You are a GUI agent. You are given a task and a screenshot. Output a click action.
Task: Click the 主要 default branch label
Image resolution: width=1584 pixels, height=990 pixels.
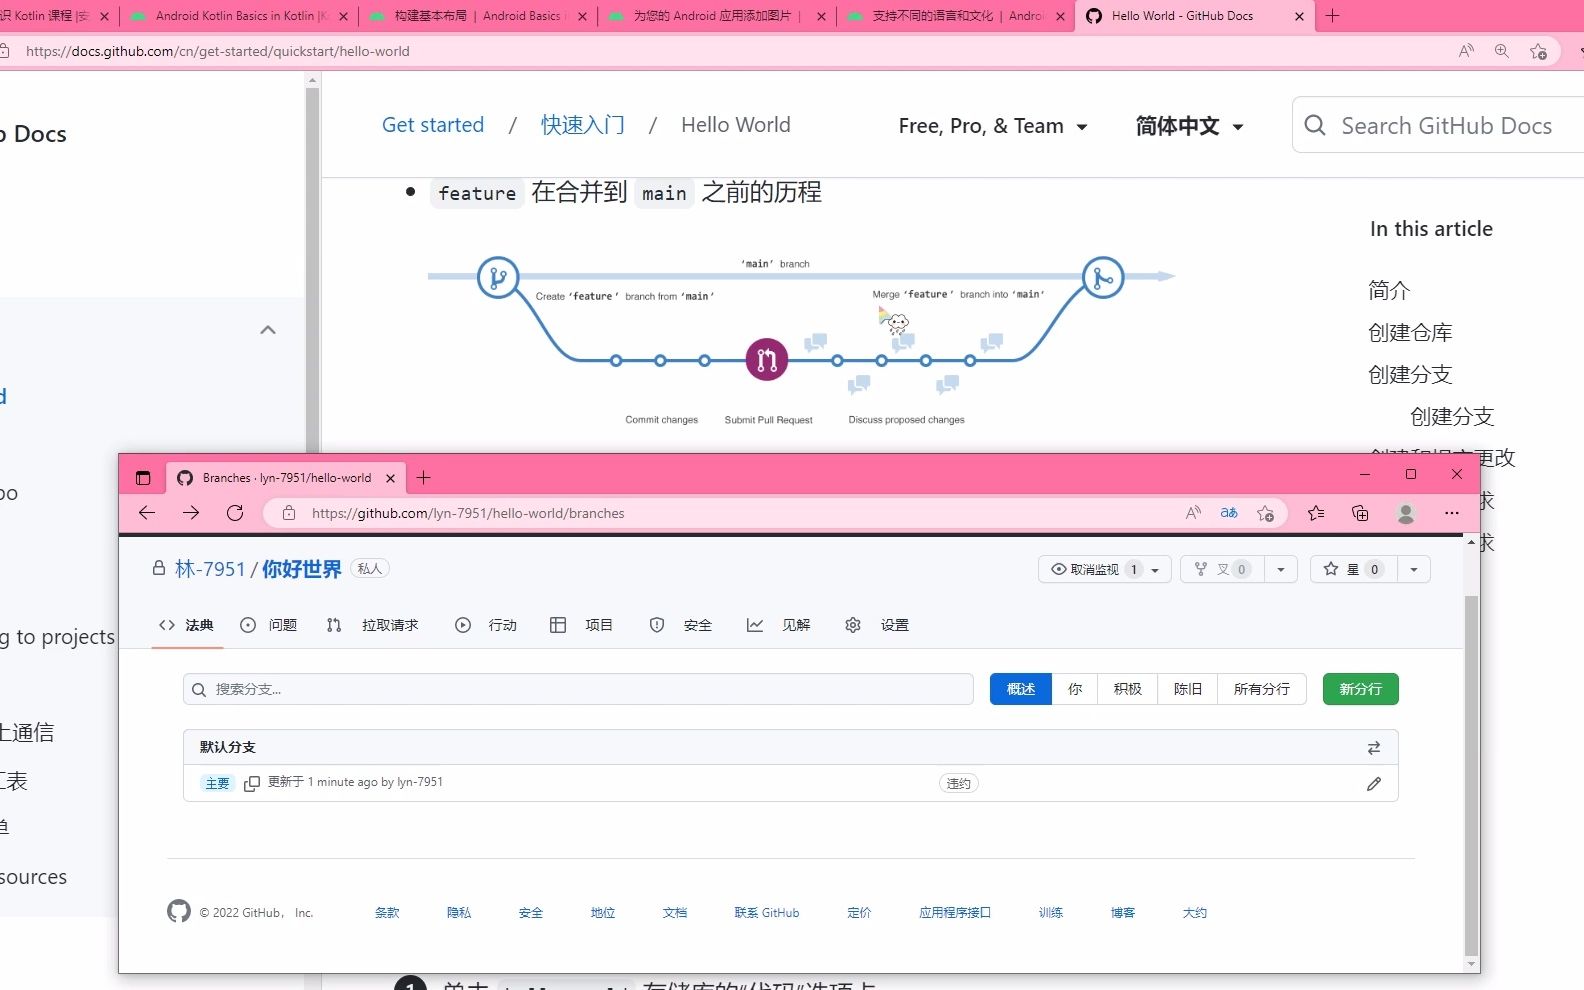click(217, 783)
